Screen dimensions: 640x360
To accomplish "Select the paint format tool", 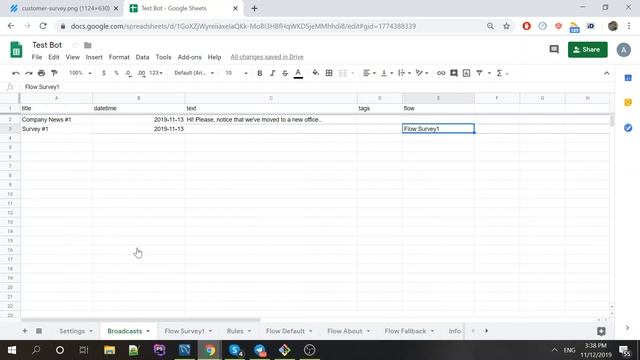I will coord(54,73).
